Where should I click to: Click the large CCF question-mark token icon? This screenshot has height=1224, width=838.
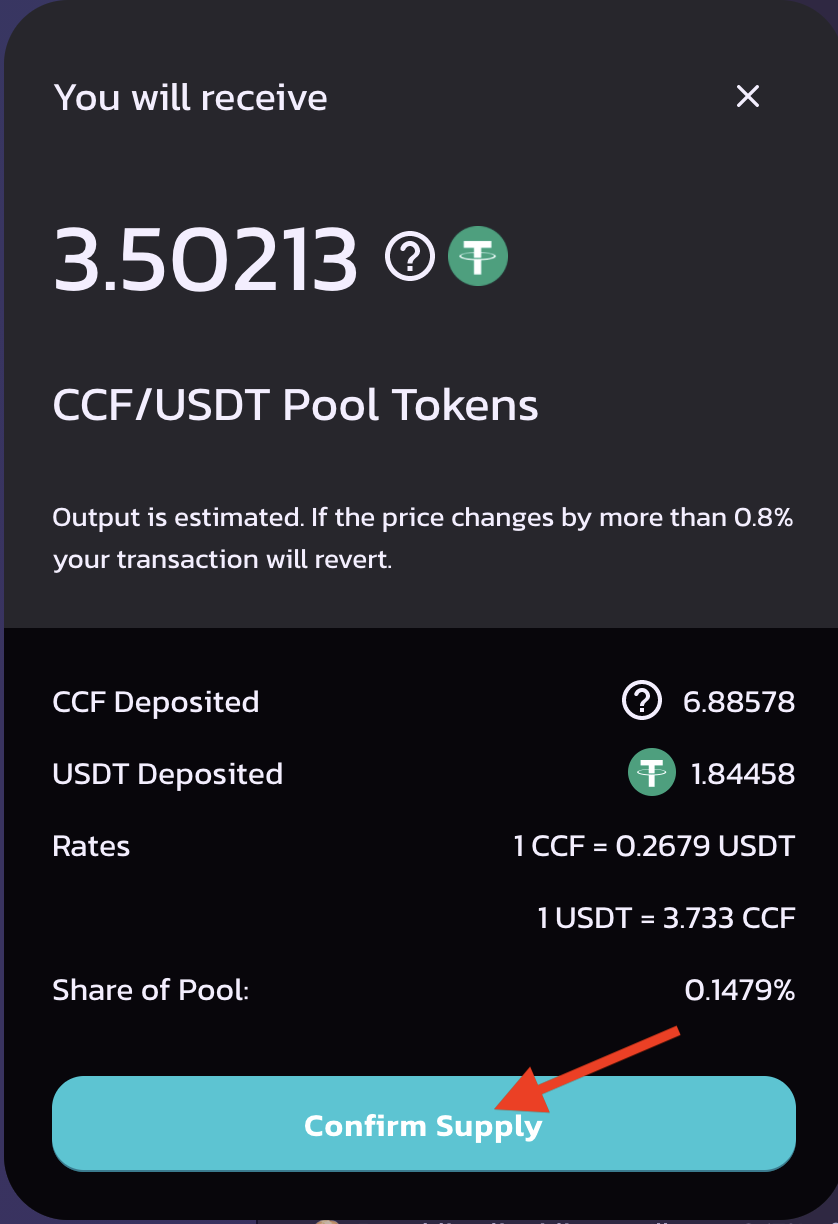tap(410, 257)
